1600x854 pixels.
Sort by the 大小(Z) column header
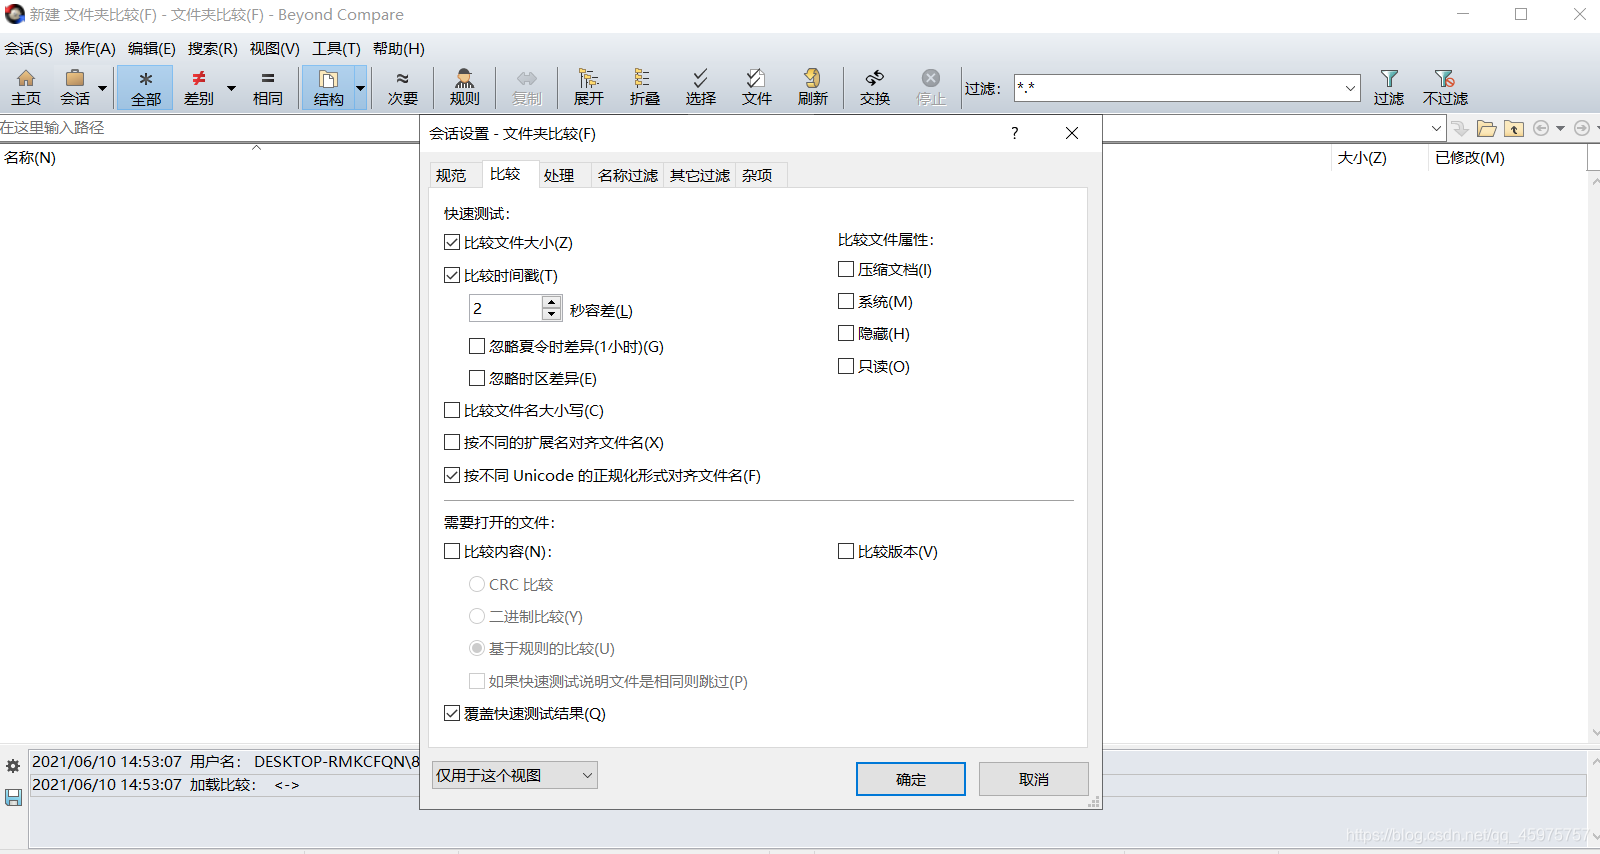(1362, 158)
